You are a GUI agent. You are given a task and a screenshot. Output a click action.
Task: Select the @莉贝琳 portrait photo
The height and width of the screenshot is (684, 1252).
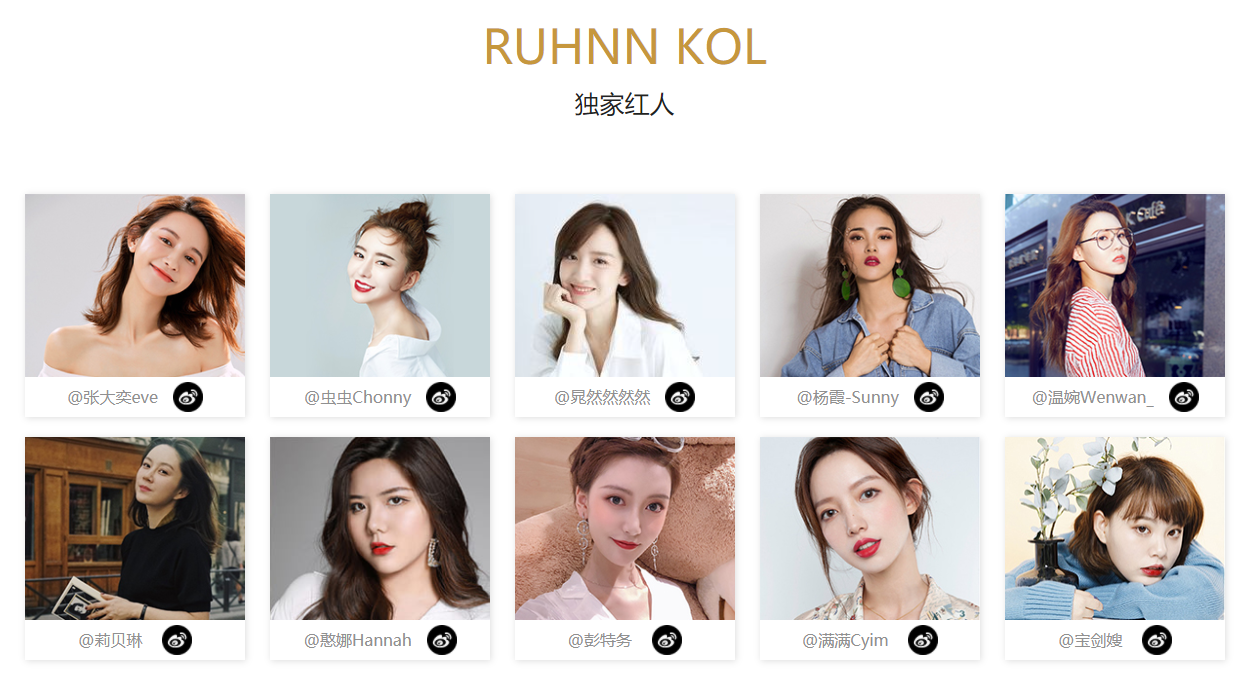(x=135, y=528)
